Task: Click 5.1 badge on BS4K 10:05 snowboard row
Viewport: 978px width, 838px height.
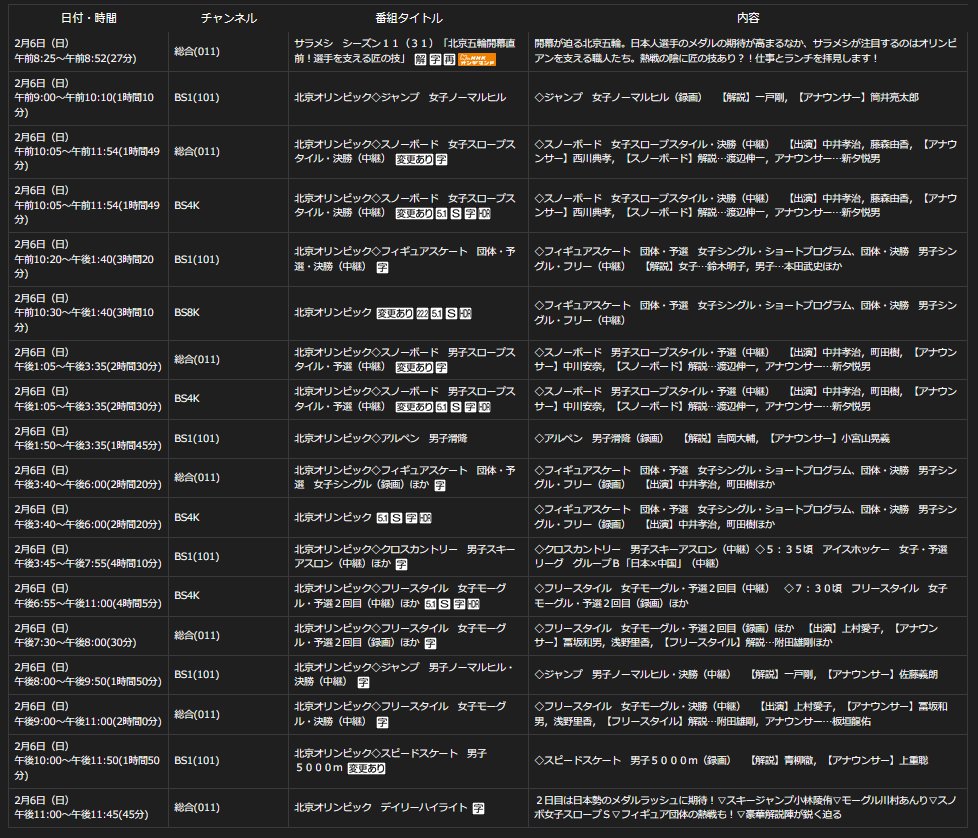Action: click(x=441, y=214)
